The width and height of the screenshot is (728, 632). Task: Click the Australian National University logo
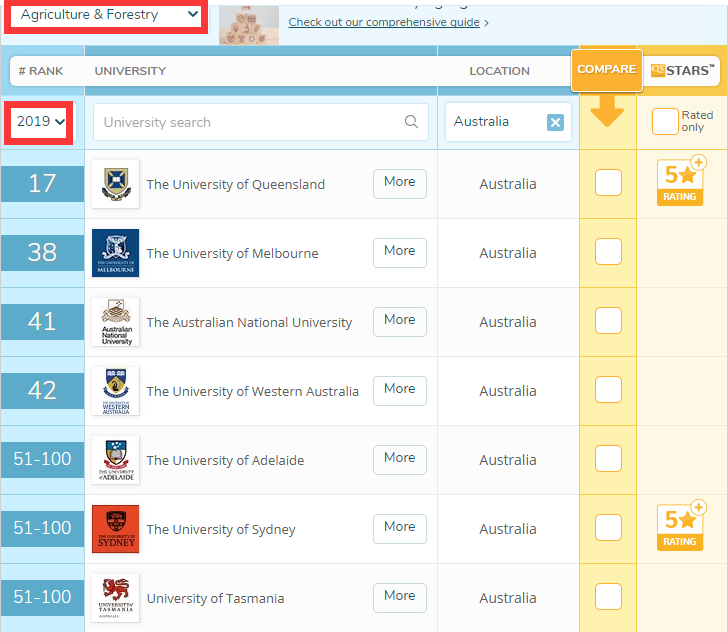tap(115, 322)
